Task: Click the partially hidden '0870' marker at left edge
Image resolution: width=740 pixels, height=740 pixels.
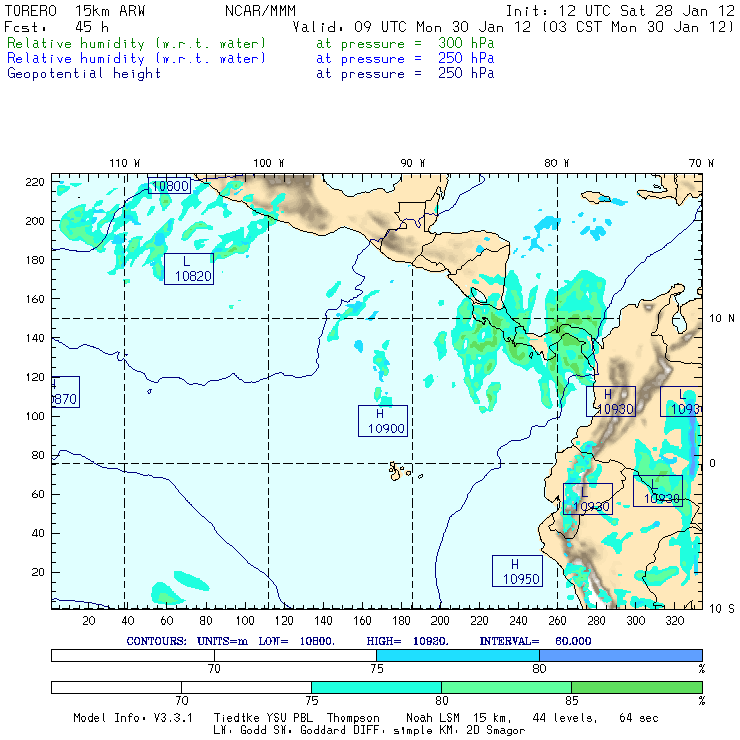Action: [65, 392]
